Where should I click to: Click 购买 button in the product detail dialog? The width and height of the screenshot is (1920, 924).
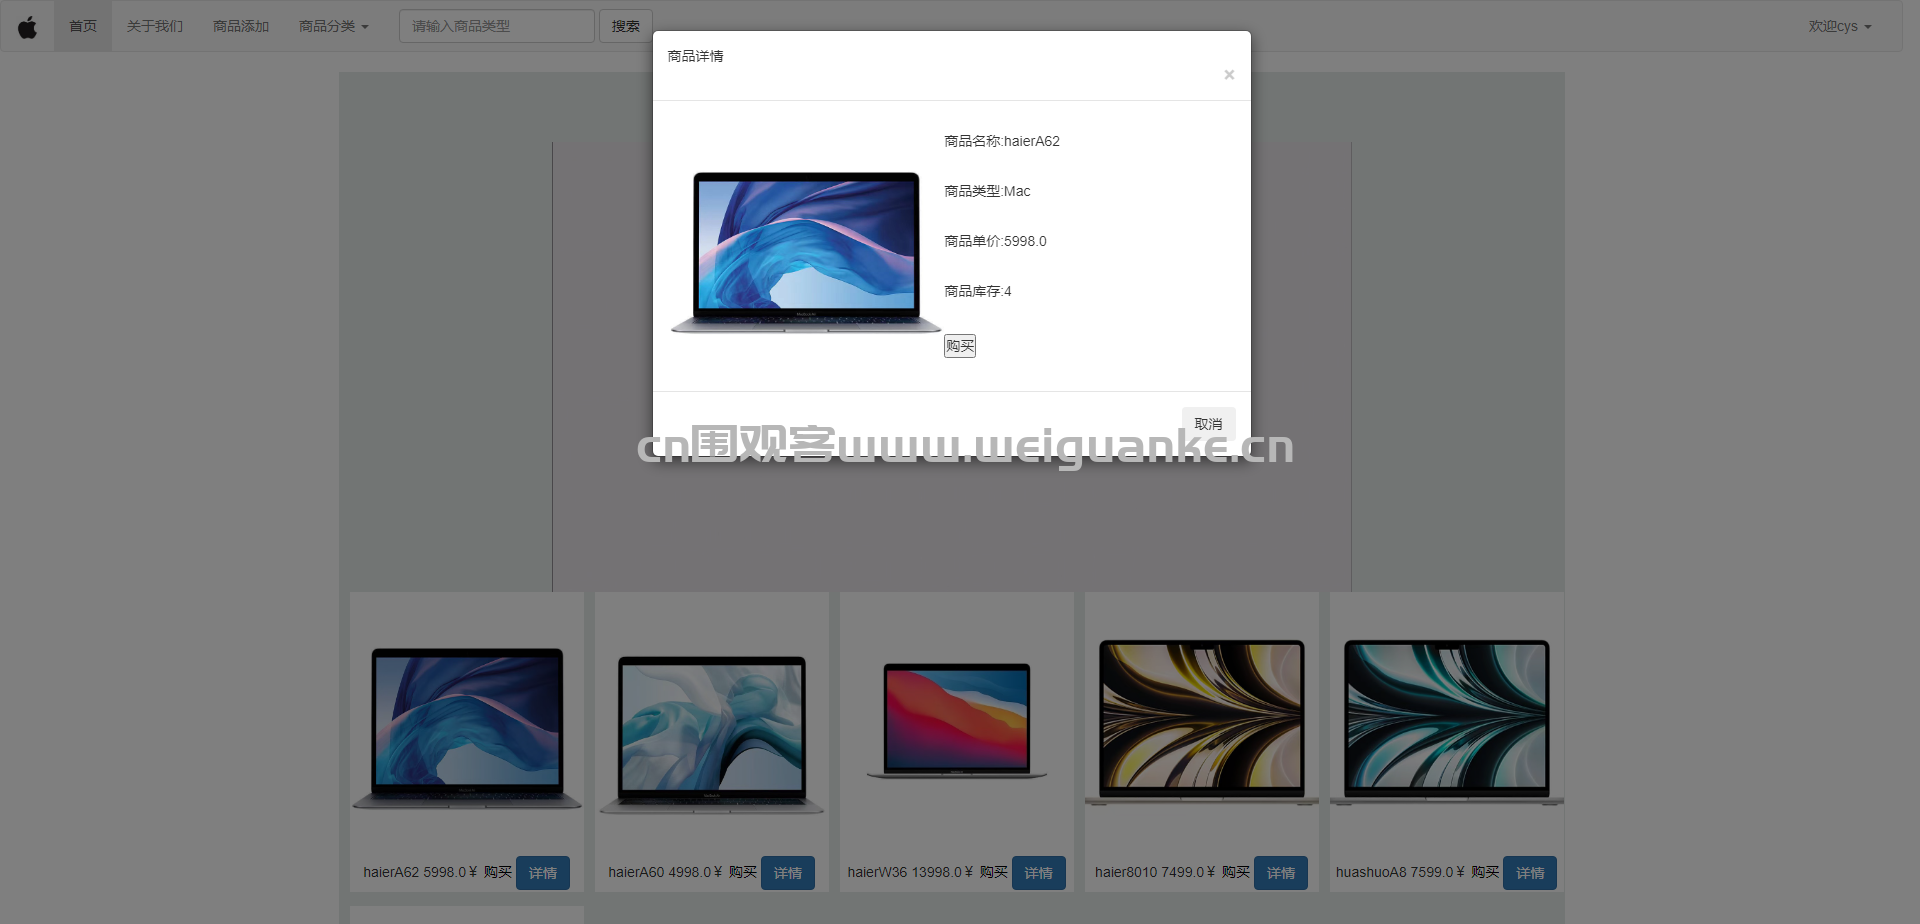(960, 346)
